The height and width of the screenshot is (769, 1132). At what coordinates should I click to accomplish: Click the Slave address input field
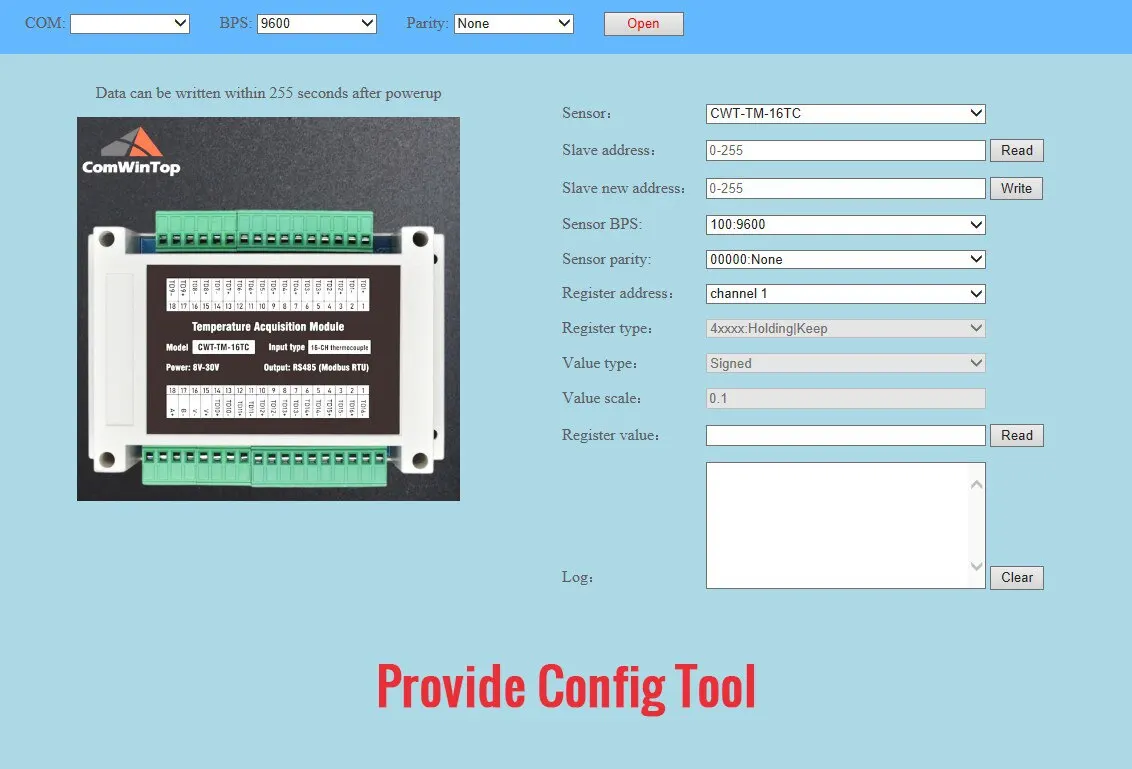(x=845, y=151)
